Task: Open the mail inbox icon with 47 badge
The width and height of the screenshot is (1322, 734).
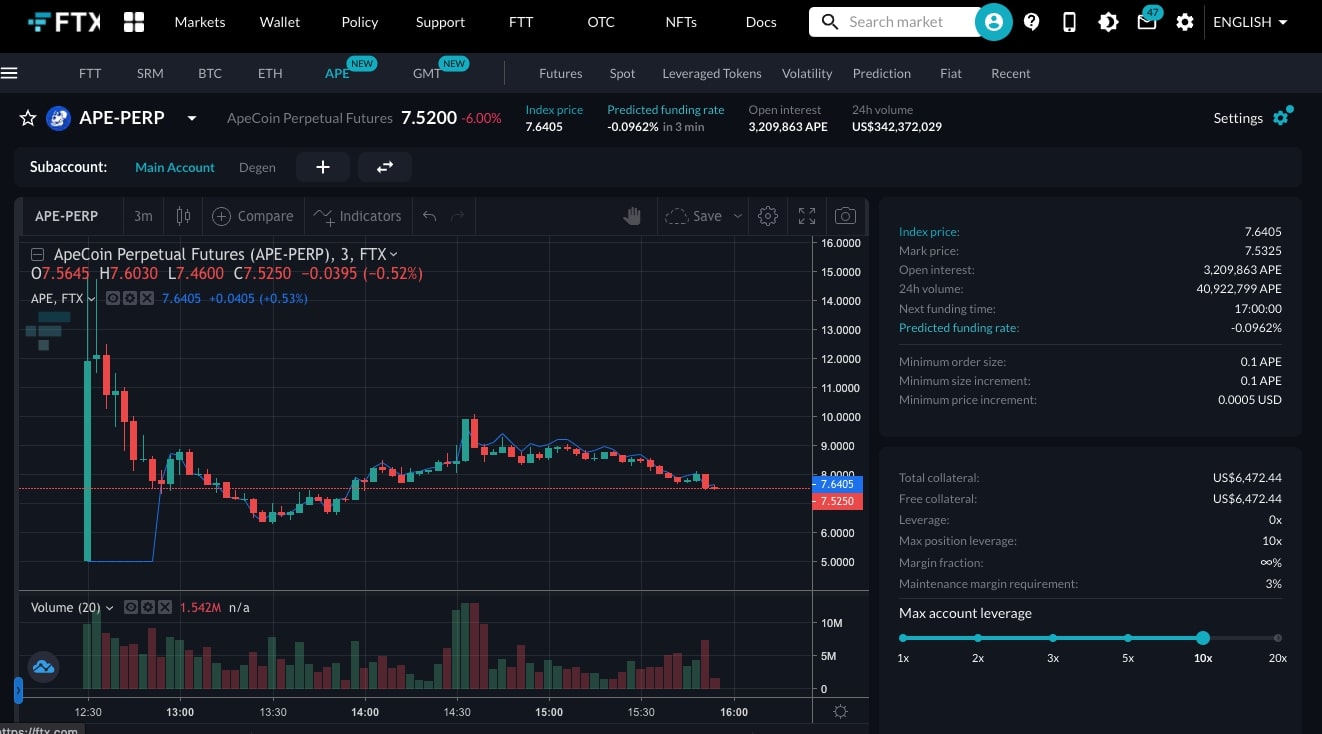Action: (1147, 20)
